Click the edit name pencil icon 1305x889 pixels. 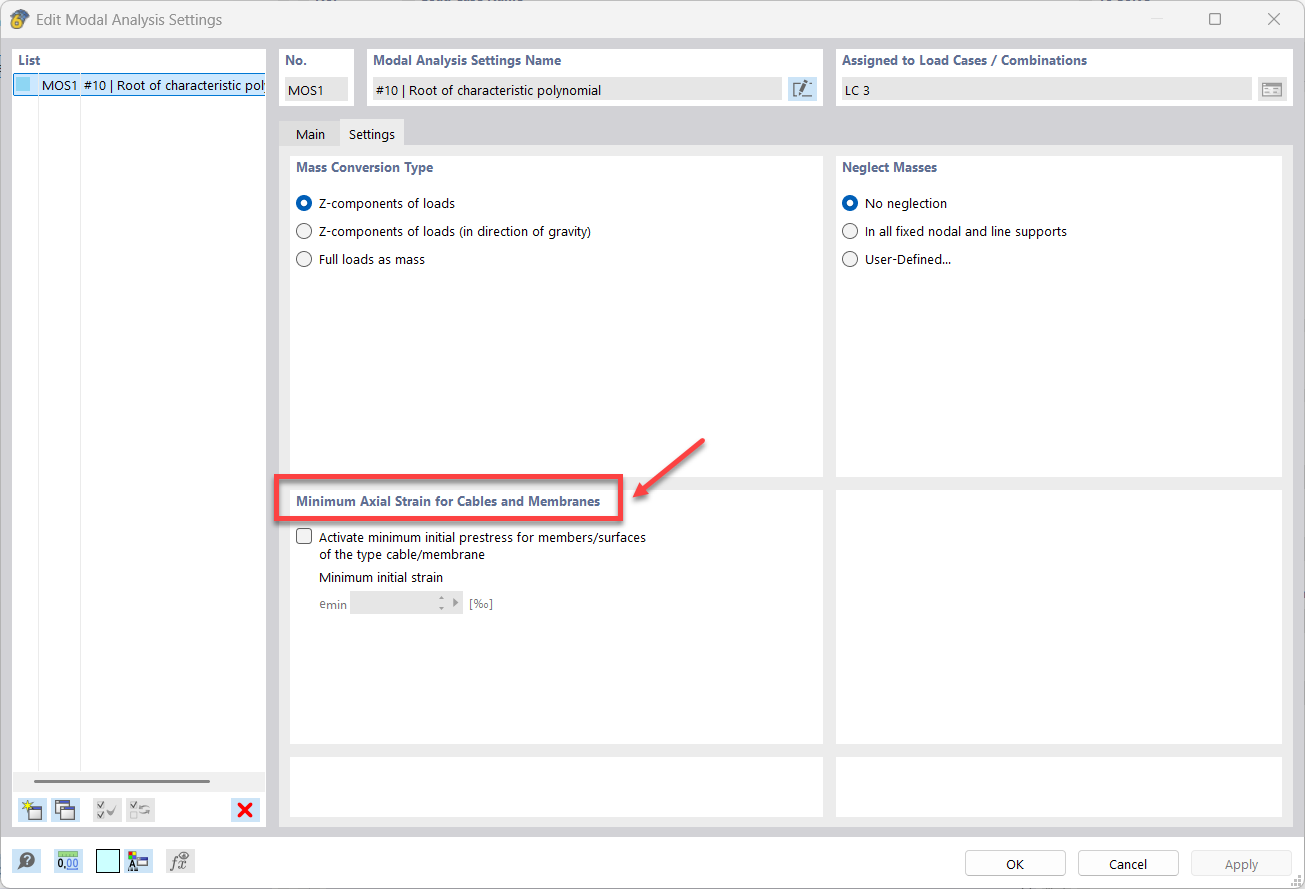pos(802,89)
